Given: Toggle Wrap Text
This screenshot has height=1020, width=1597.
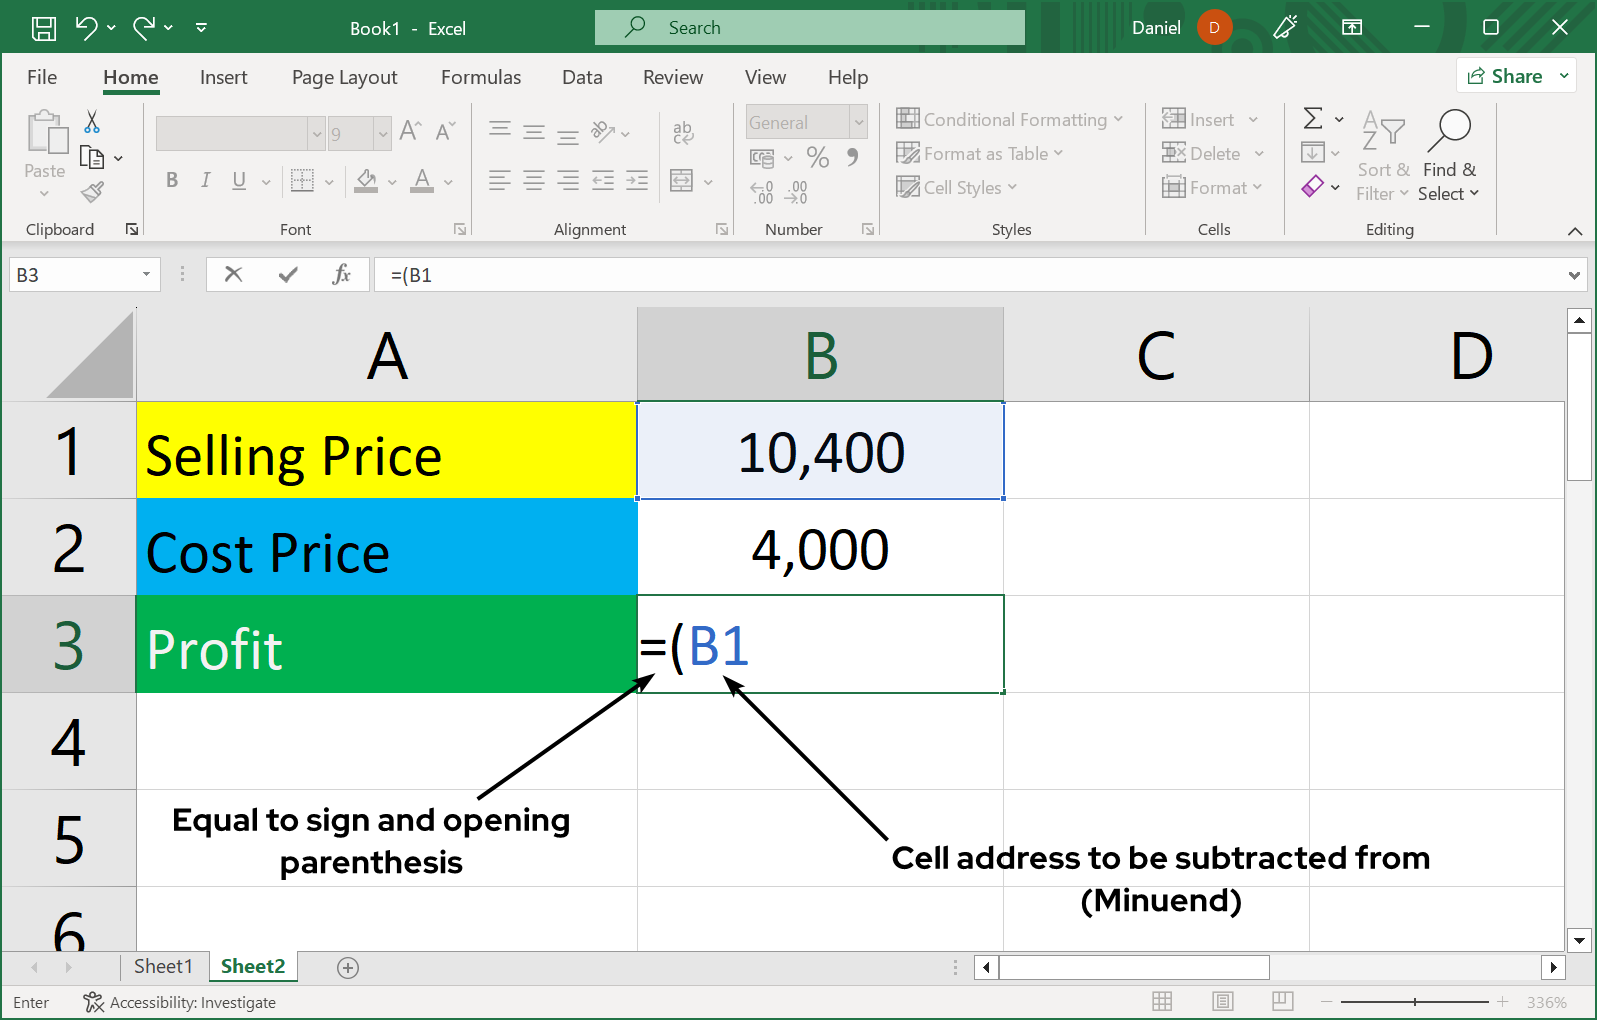Looking at the screenshot, I should (683, 132).
